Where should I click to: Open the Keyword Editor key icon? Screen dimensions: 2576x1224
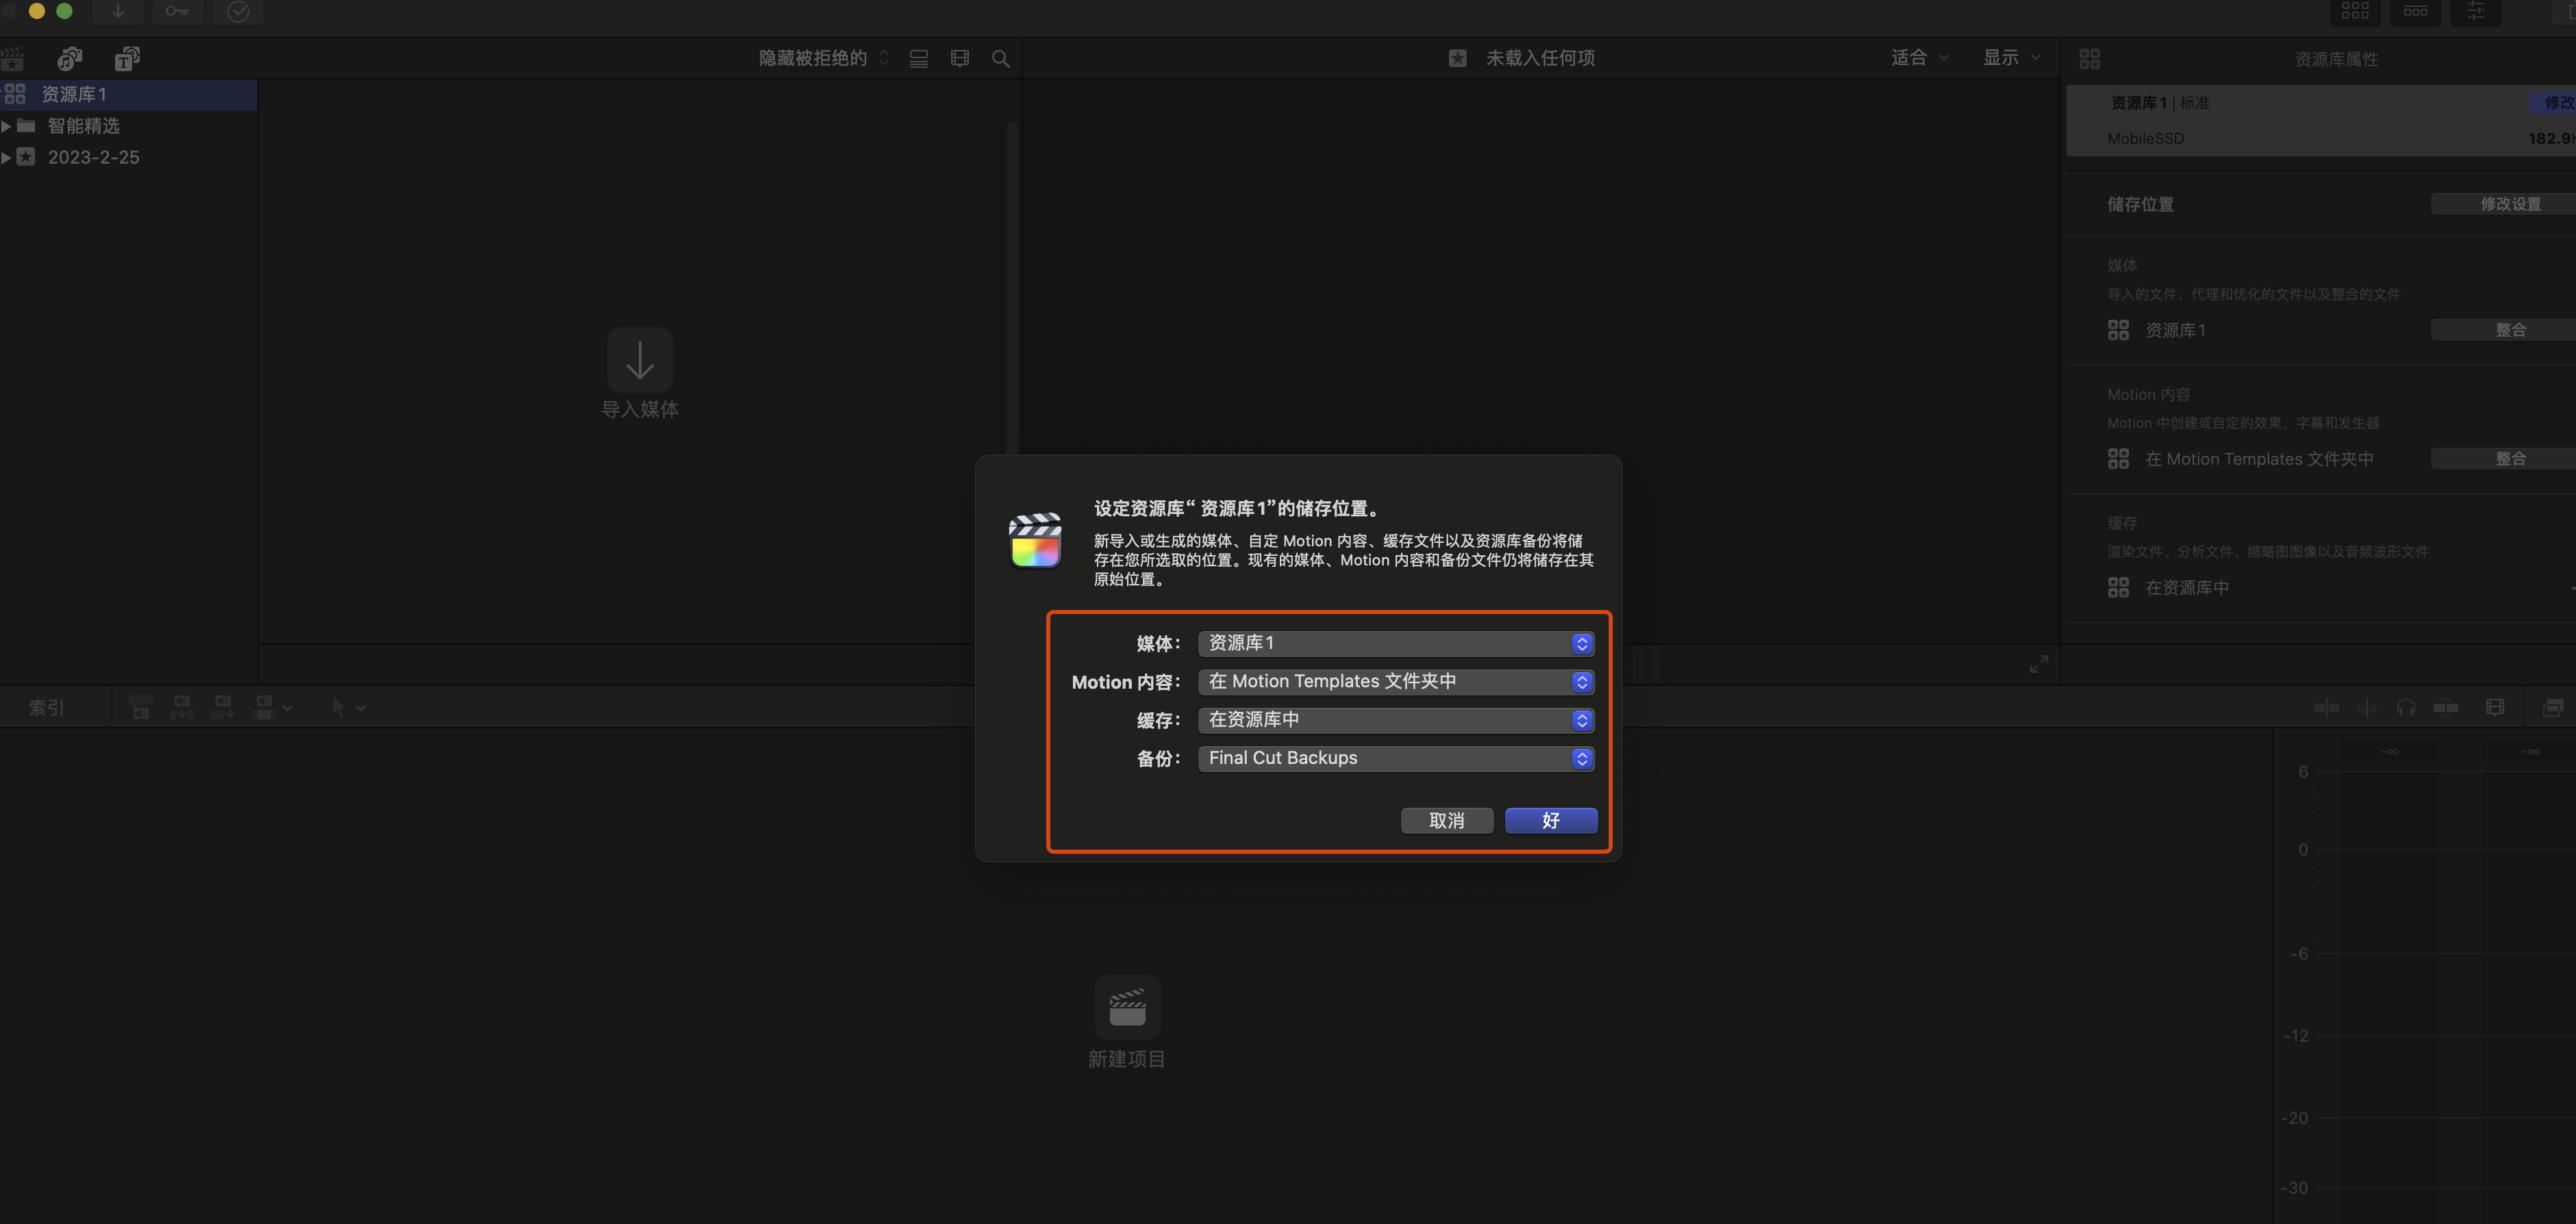(x=177, y=11)
